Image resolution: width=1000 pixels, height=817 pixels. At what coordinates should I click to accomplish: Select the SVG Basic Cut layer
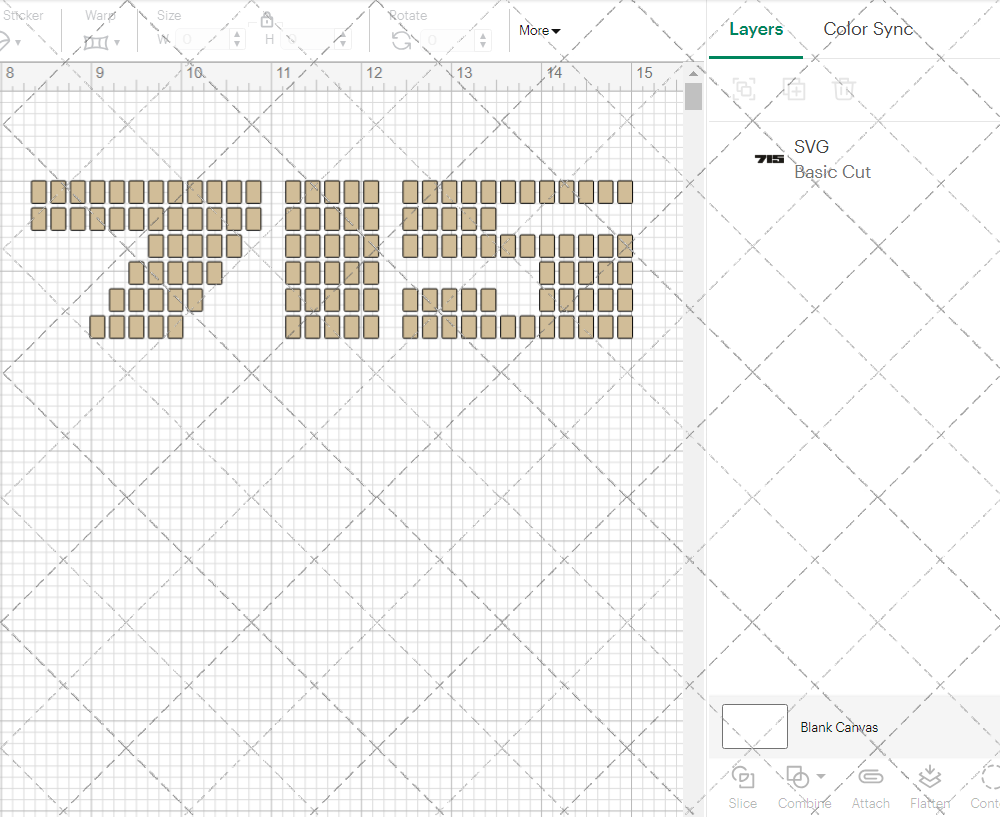pos(830,160)
